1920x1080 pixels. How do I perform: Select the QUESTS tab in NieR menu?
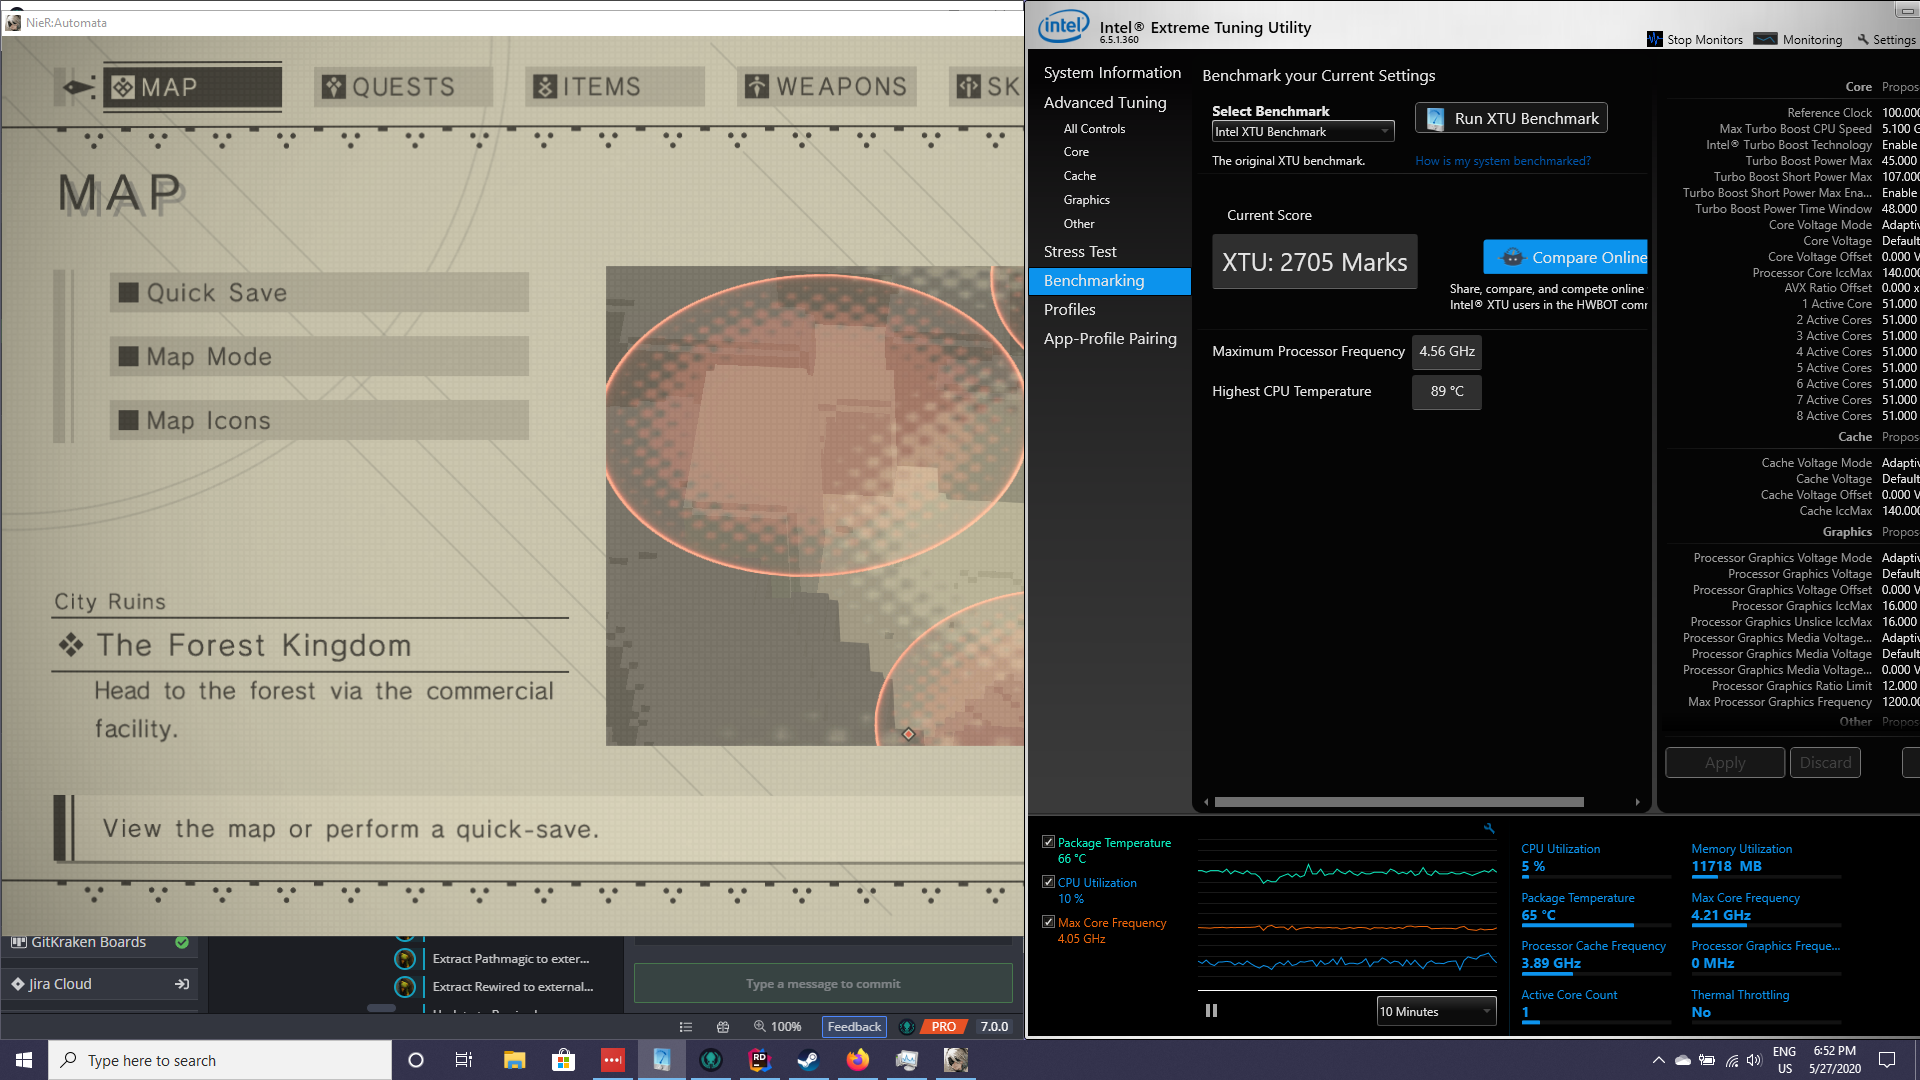click(403, 87)
